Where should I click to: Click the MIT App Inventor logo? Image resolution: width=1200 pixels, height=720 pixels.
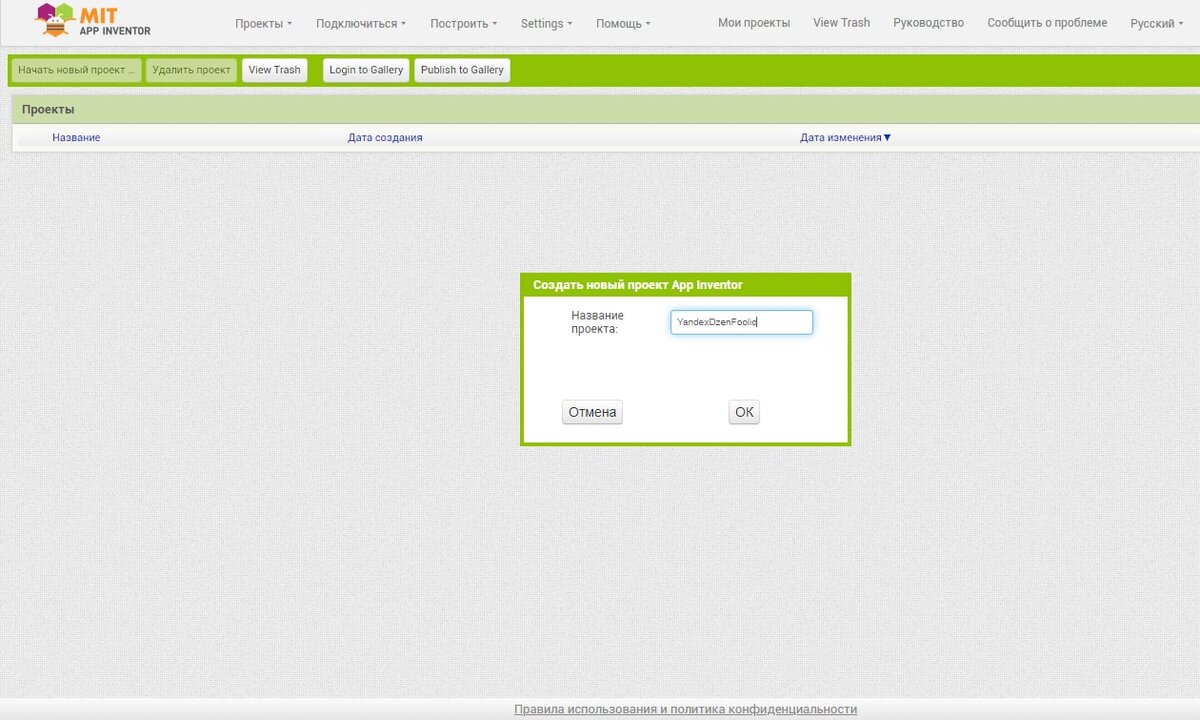click(x=92, y=20)
